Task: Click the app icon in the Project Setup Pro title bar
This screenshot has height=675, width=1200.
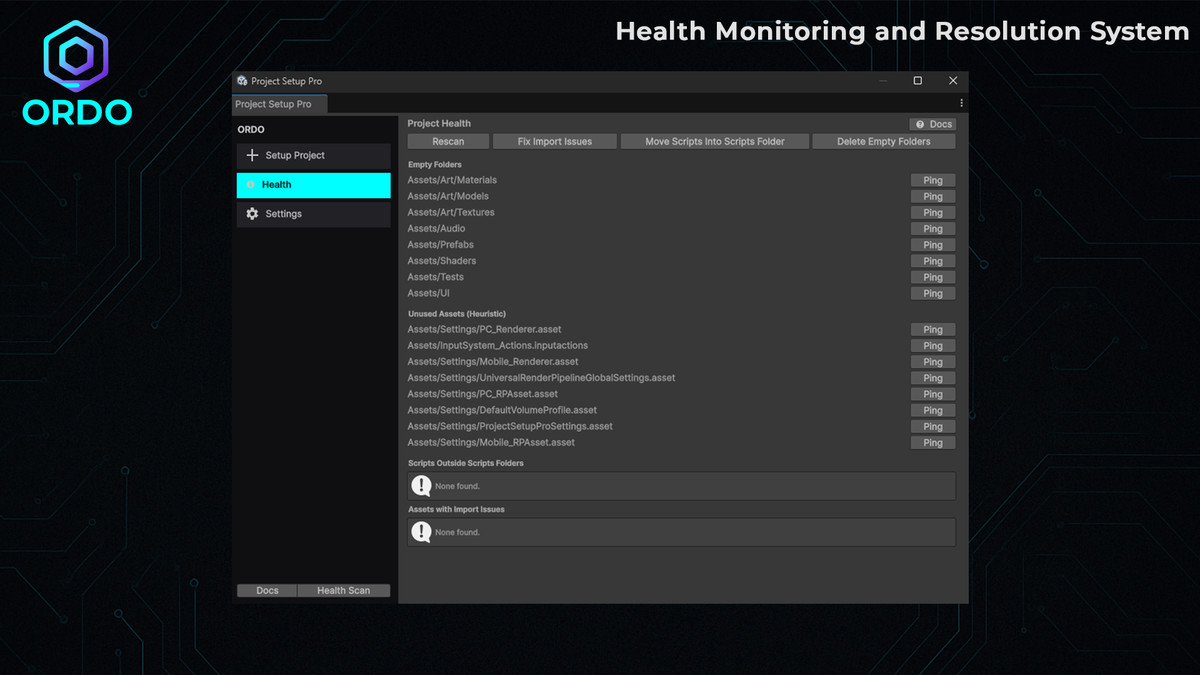Action: [x=241, y=81]
